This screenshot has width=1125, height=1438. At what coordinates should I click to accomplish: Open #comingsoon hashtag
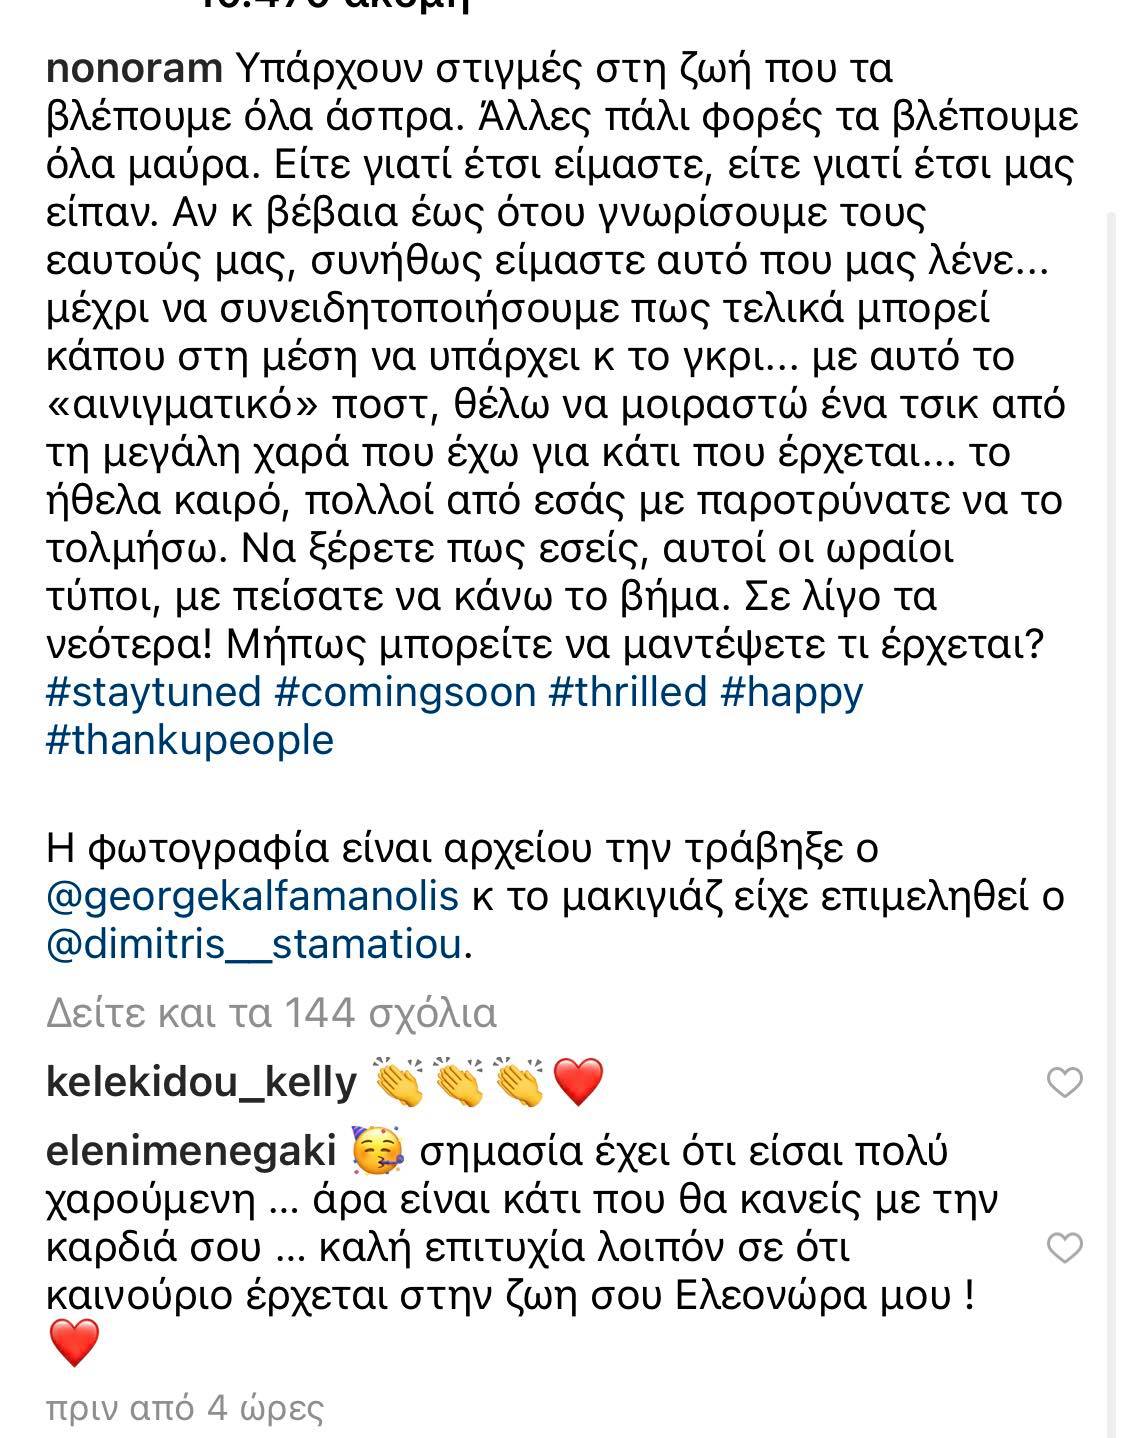pyautogui.click(x=405, y=692)
